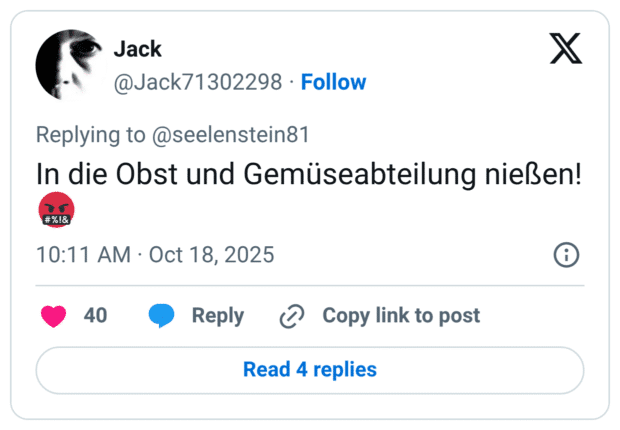The image size is (620, 430).
Task: Open the @Jack71302298 handle link
Action: pyautogui.click(x=198, y=82)
